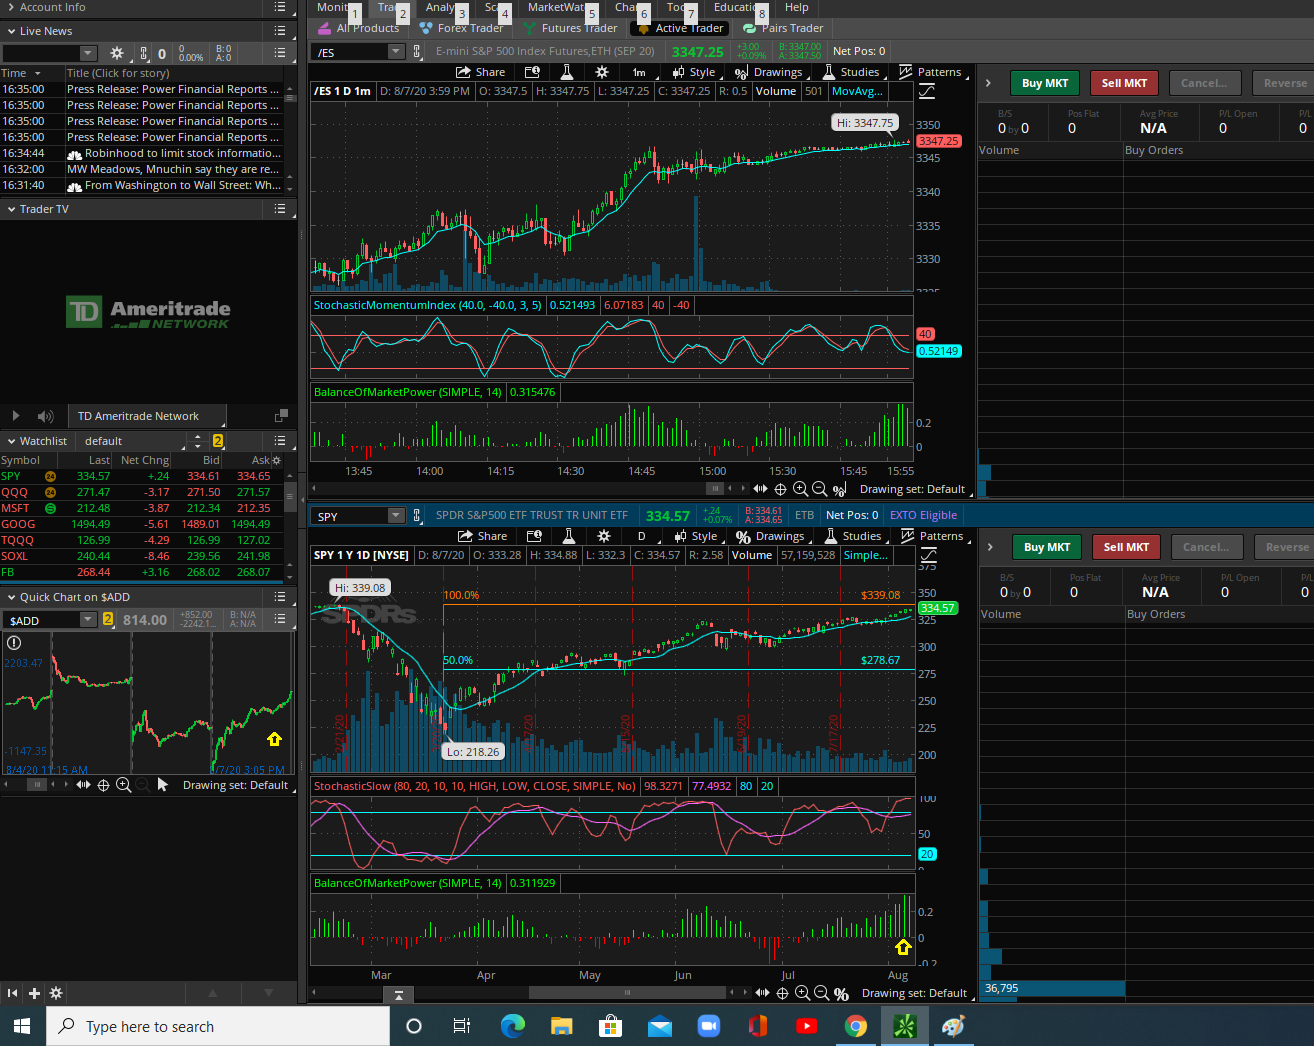Open the left sidebar gear at the bottom
The image size is (1314, 1046).
(56, 993)
